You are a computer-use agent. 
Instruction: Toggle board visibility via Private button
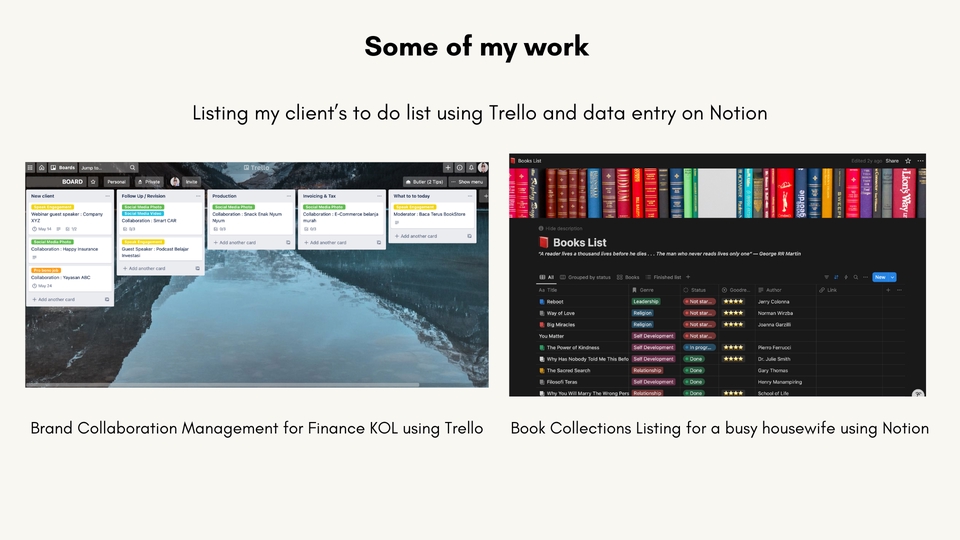(x=148, y=182)
